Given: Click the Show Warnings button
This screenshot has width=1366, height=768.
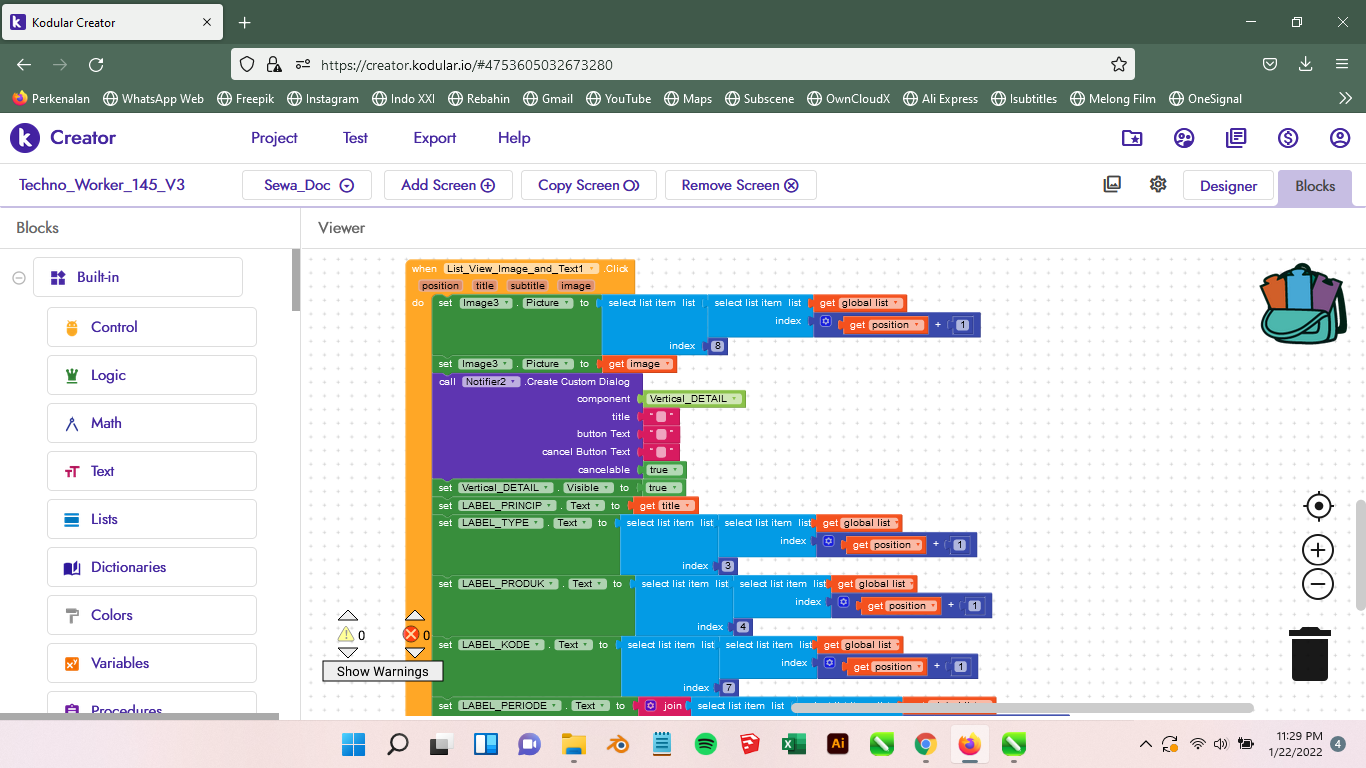Looking at the screenshot, I should pos(382,671).
